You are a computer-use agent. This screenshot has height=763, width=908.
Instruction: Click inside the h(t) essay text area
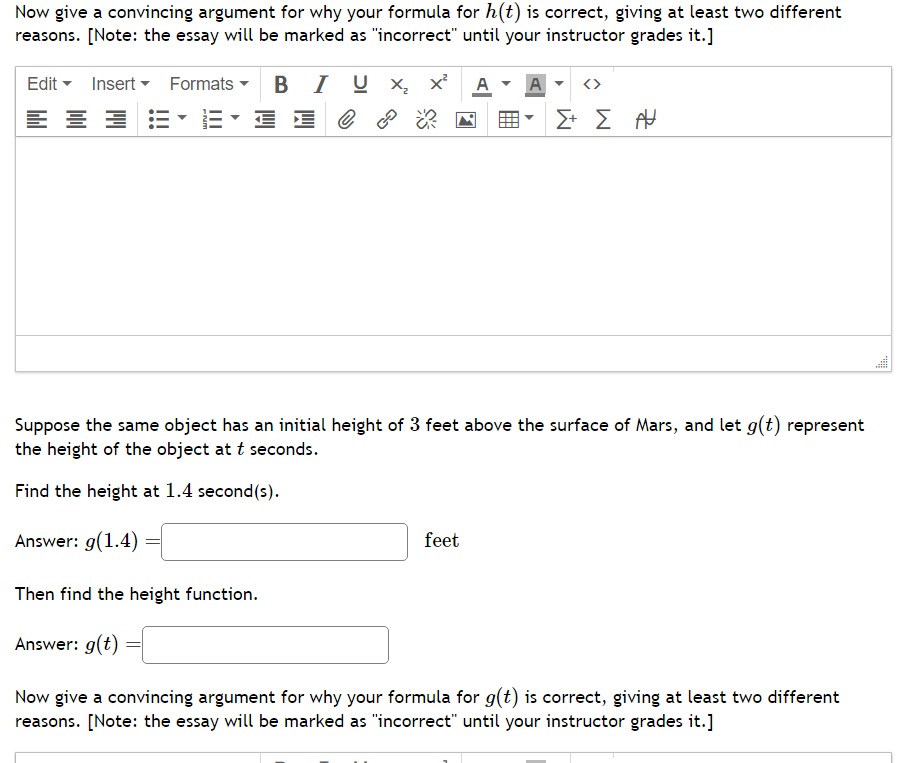453,236
